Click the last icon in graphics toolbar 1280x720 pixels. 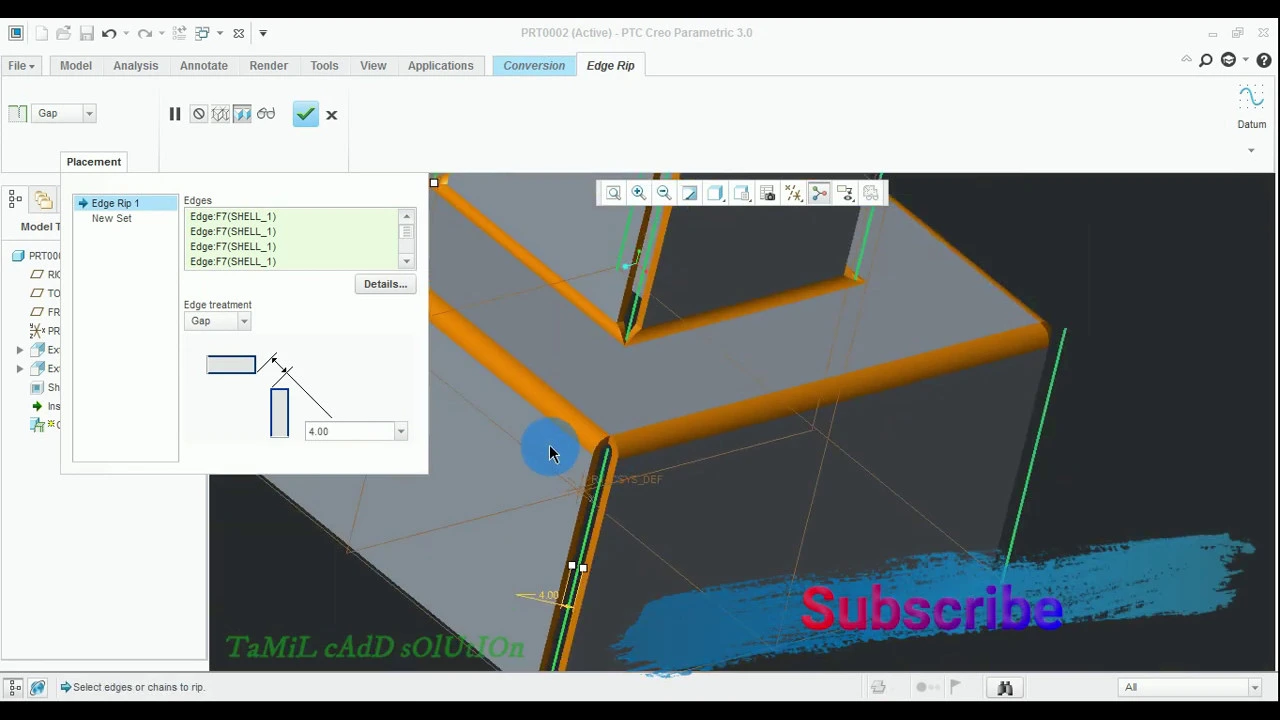[x=871, y=193]
